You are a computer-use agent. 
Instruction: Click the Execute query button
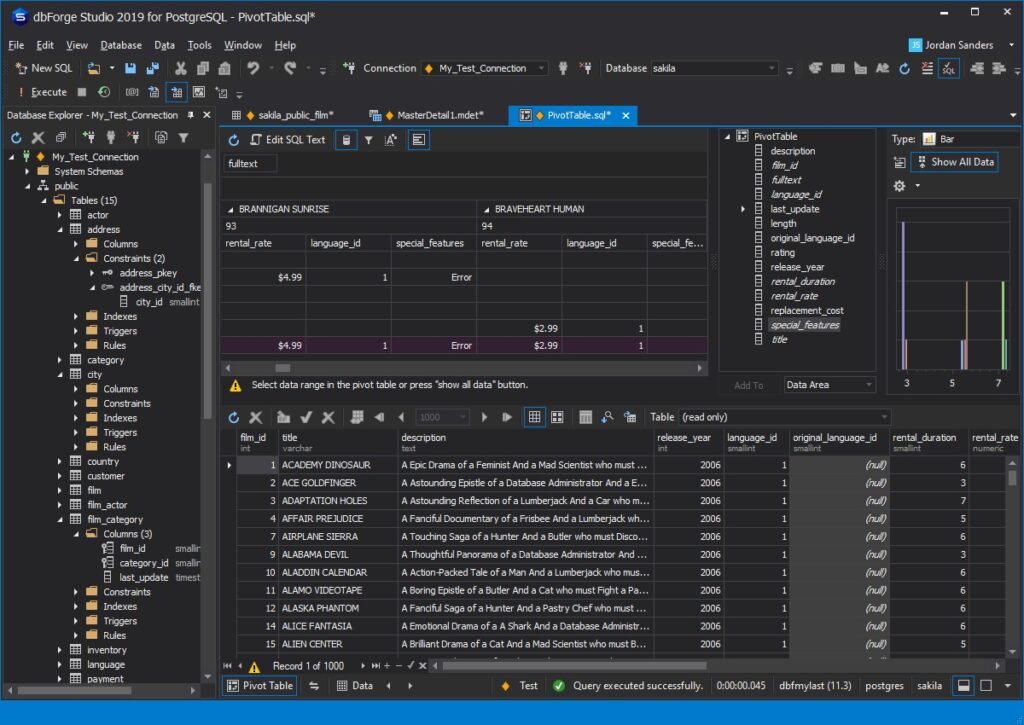[42, 92]
